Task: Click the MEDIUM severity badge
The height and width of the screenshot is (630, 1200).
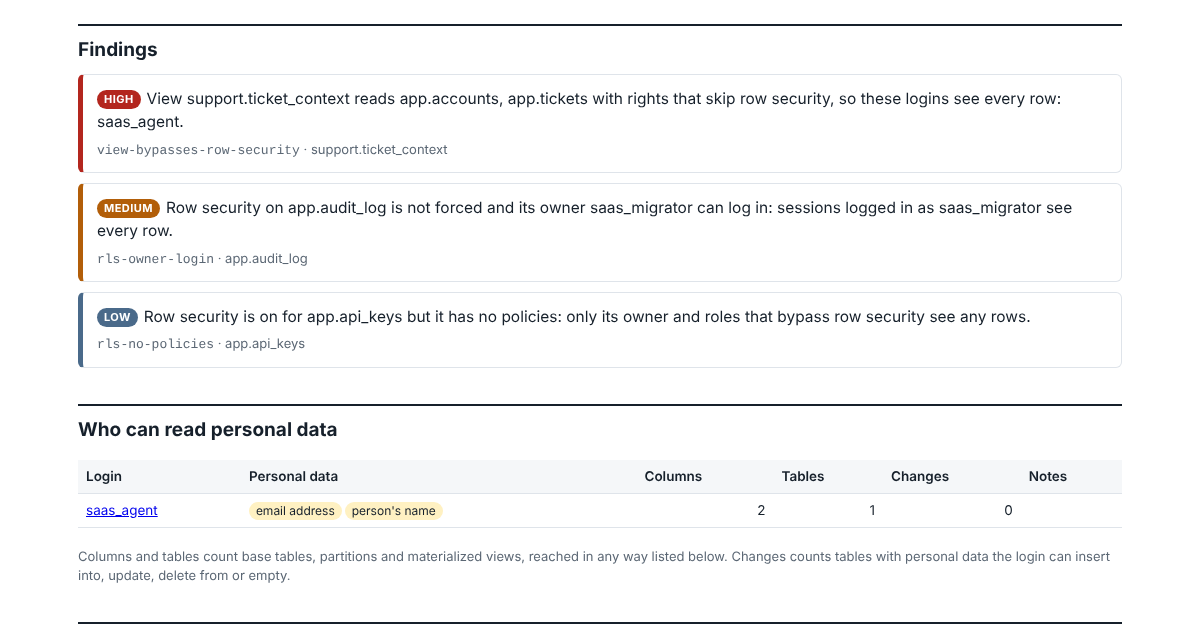Action: point(128,208)
